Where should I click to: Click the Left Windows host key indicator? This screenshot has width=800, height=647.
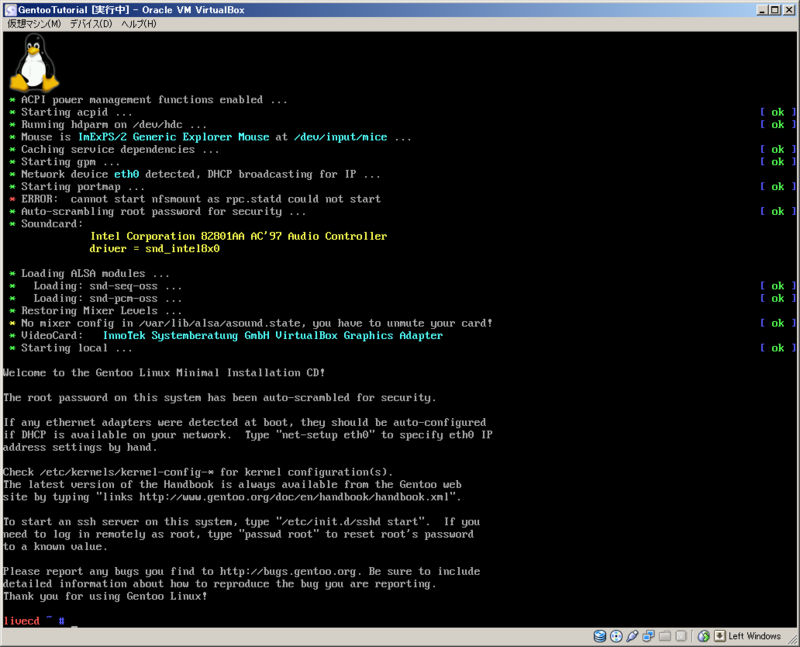tap(756, 636)
